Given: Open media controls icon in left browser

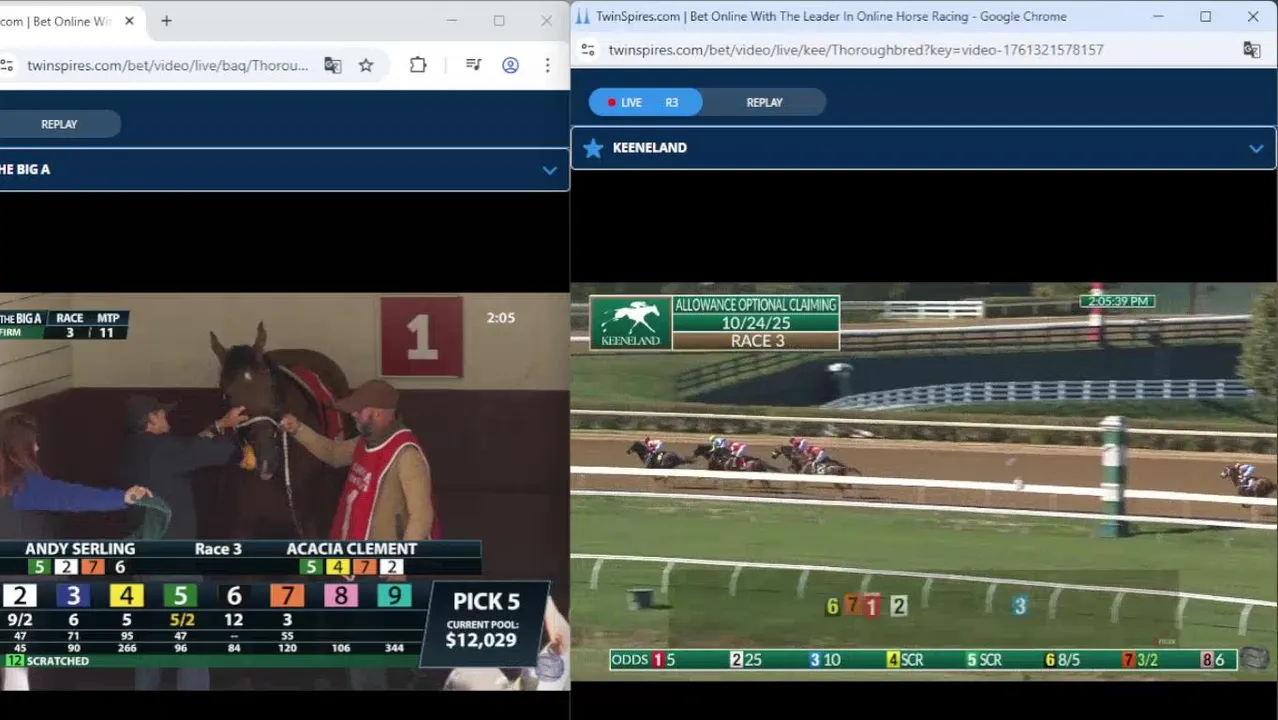Looking at the screenshot, I should pyautogui.click(x=474, y=65).
